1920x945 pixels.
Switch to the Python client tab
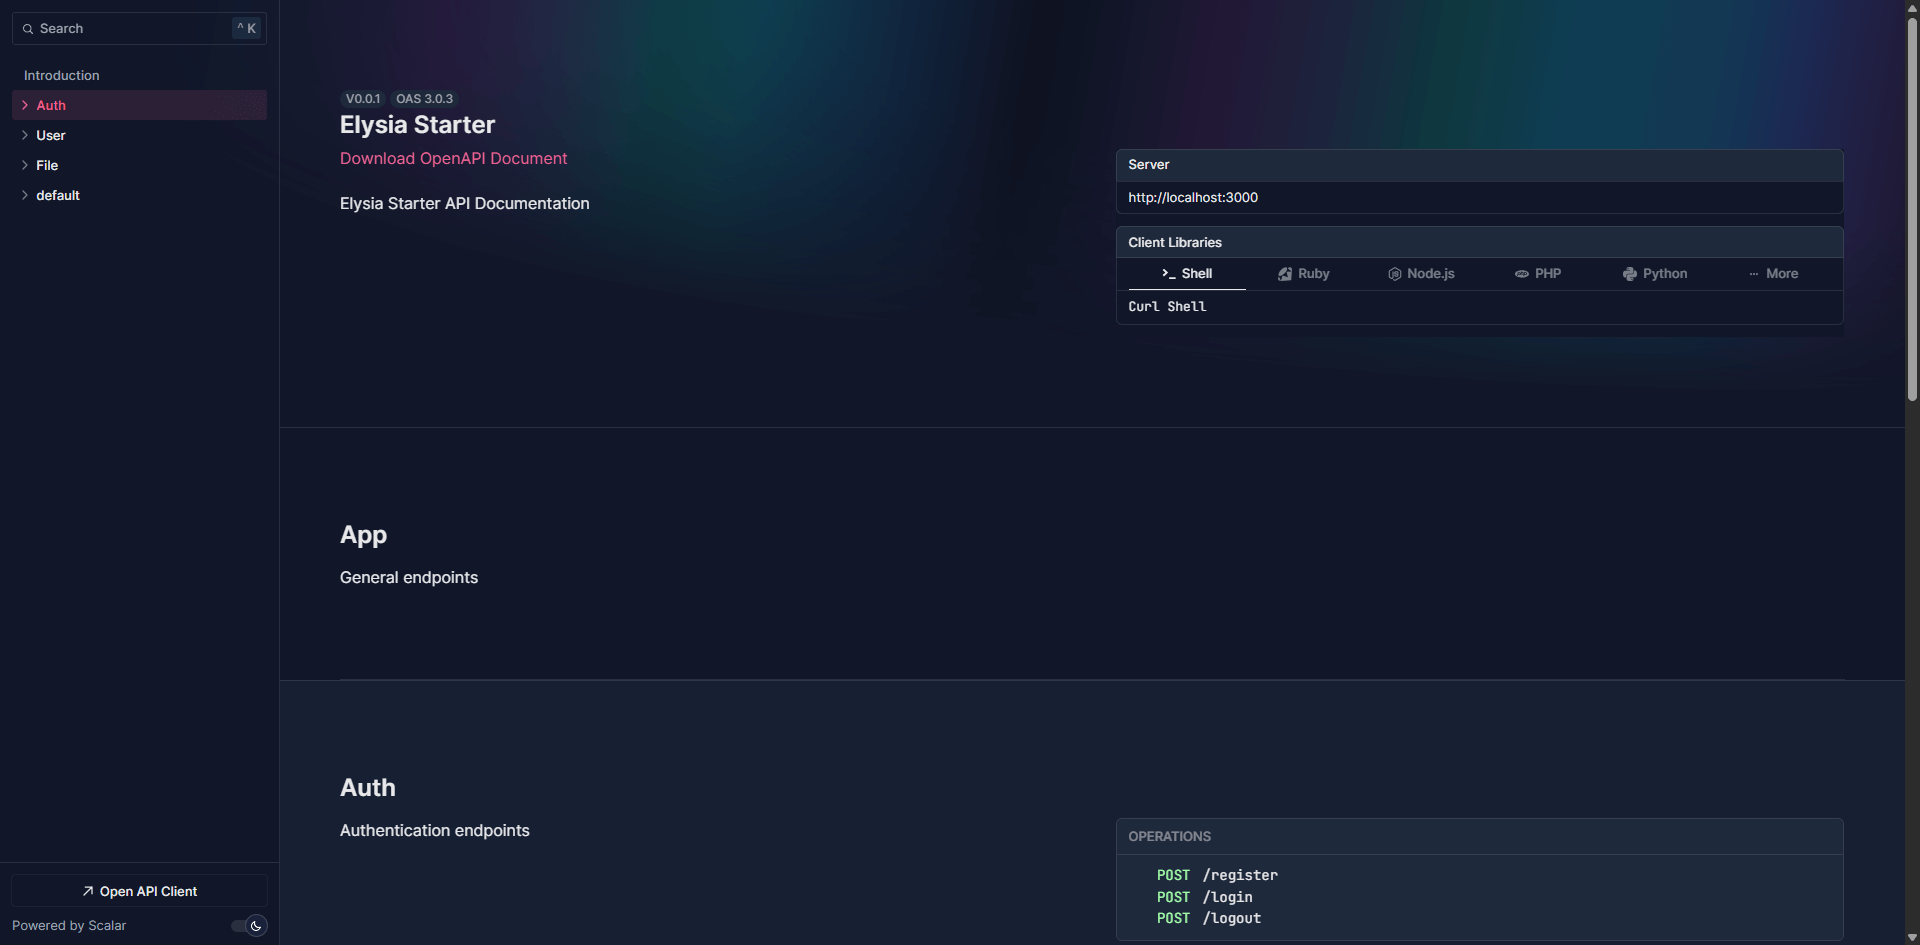[1655, 274]
